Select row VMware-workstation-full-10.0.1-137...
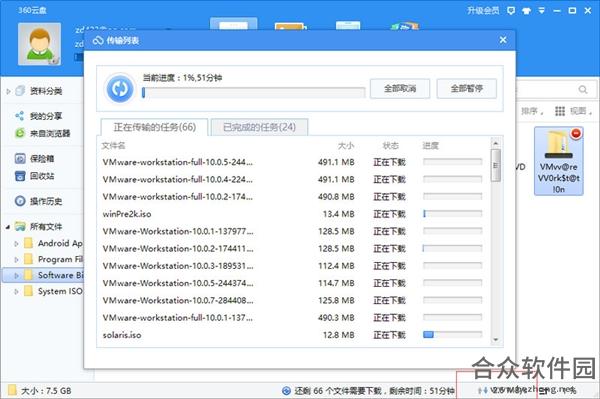Screen dimensions: 600x399 [x=293, y=318]
